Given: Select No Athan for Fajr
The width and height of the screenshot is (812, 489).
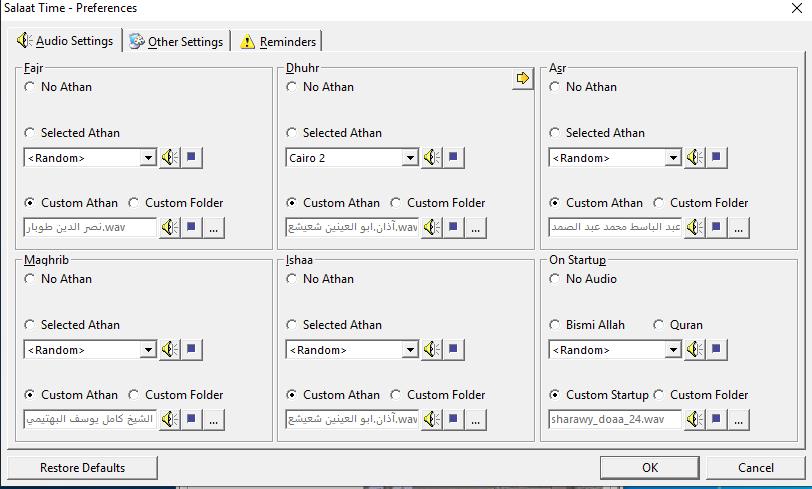Looking at the screenshot, I should [30, 87].
